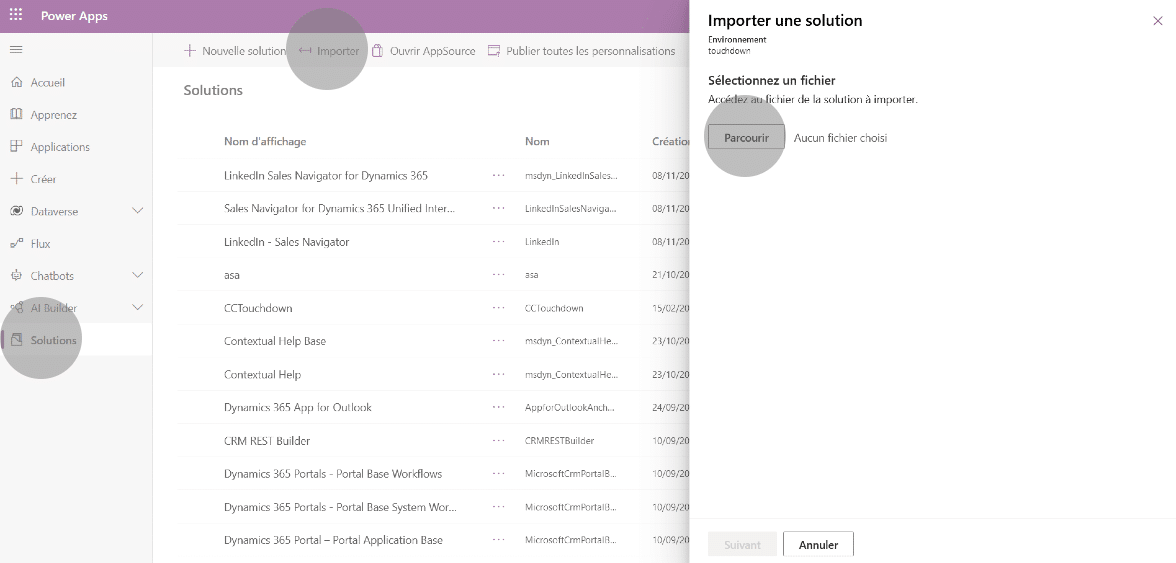Sort by Nom d'affichage column header
The width and height of the screenshot is (1176, 563).
265,142
